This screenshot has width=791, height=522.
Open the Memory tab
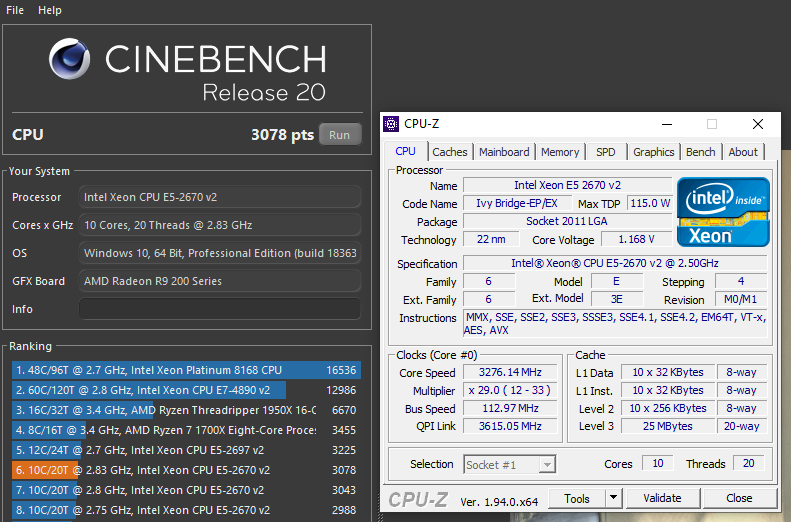point(560,152)
